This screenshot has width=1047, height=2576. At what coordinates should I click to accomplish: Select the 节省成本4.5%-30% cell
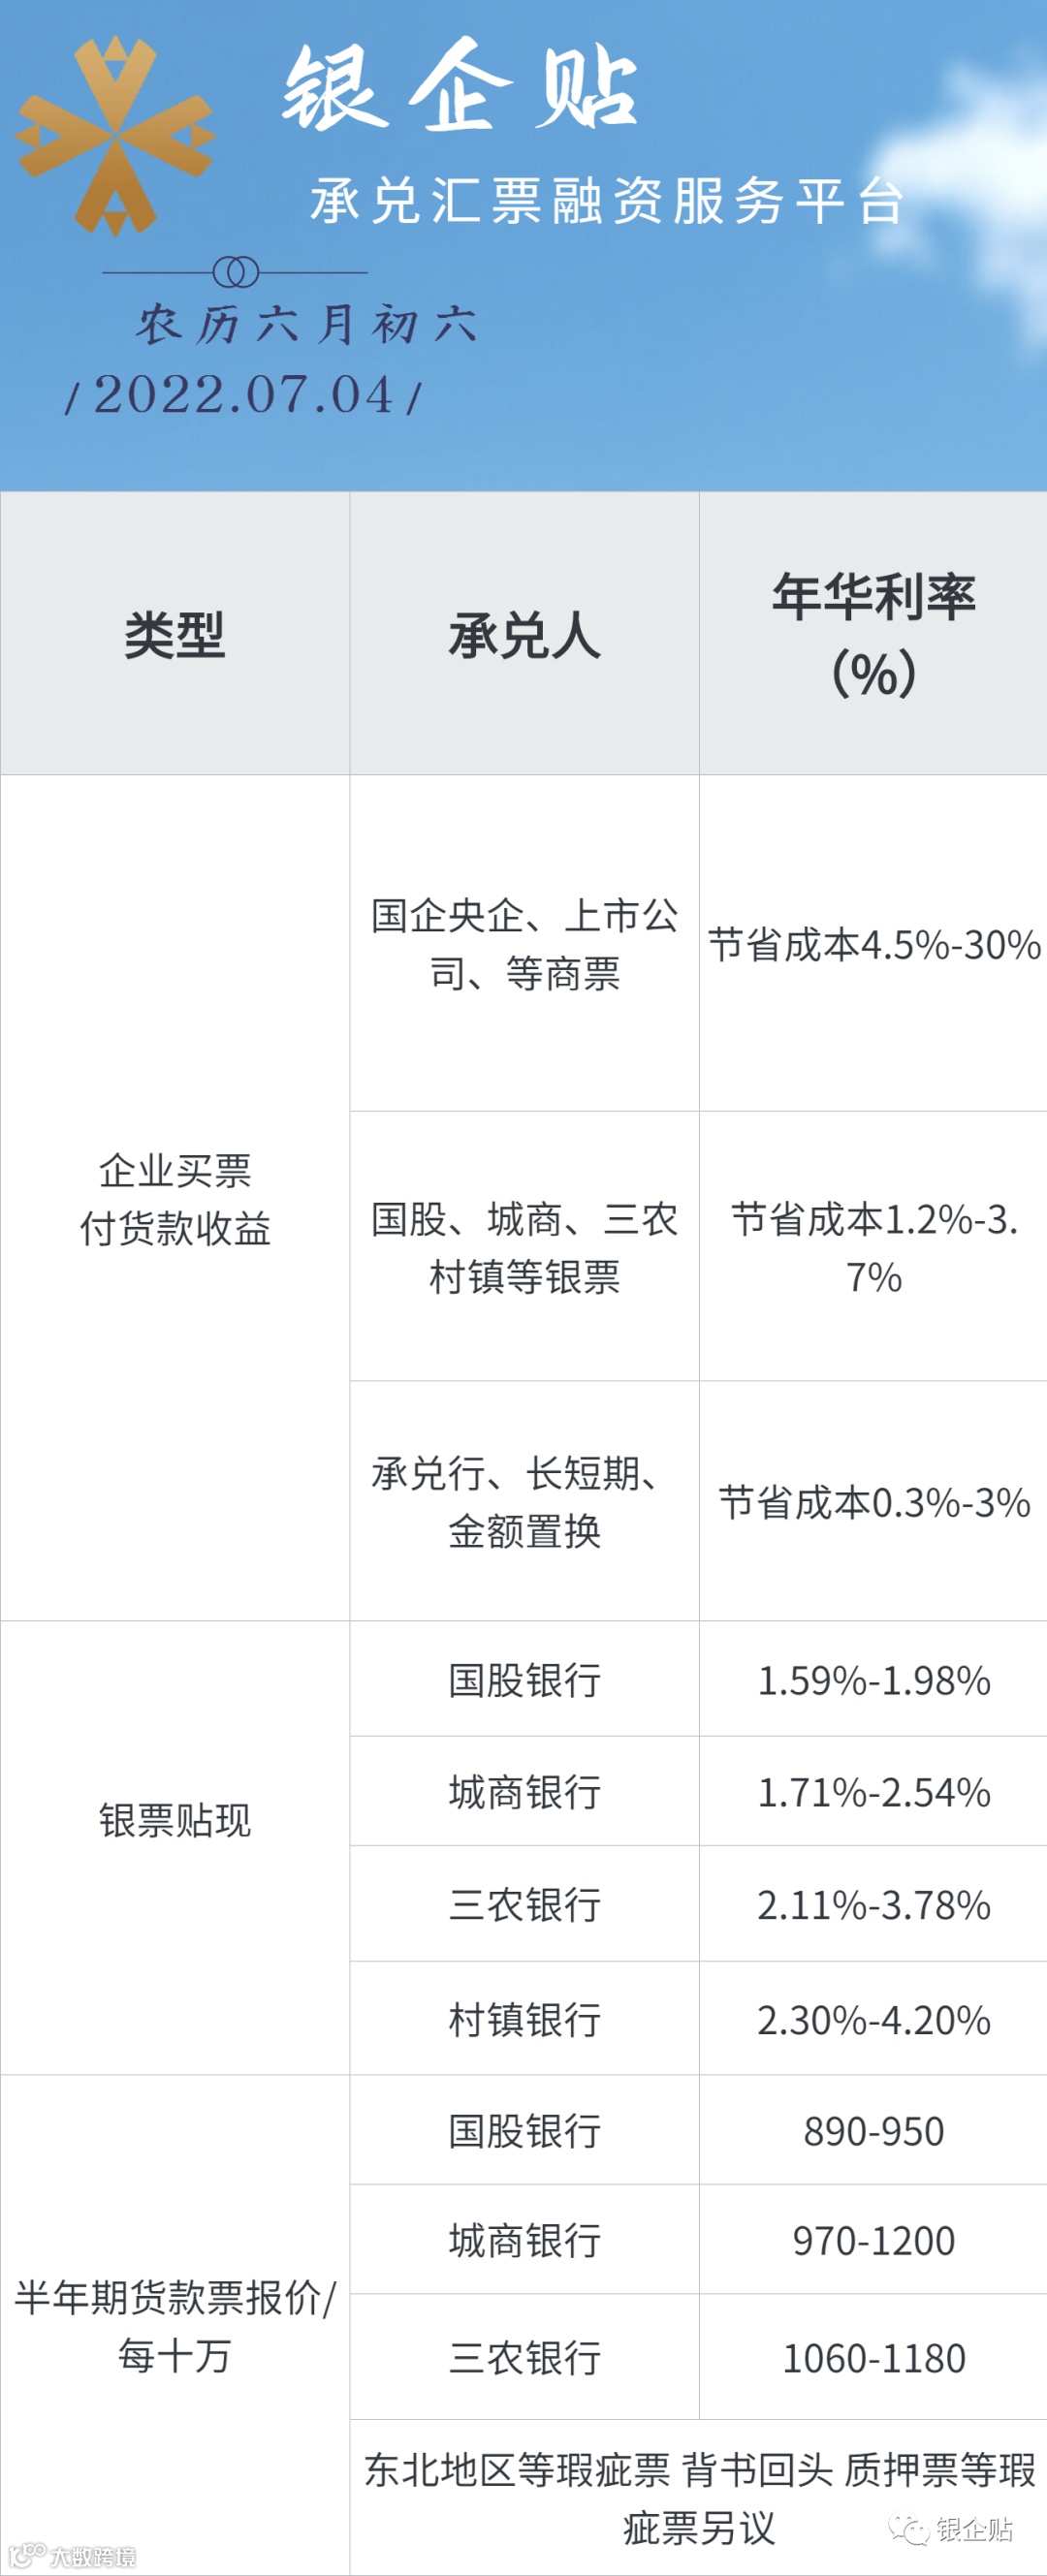(x=873, y=943)
